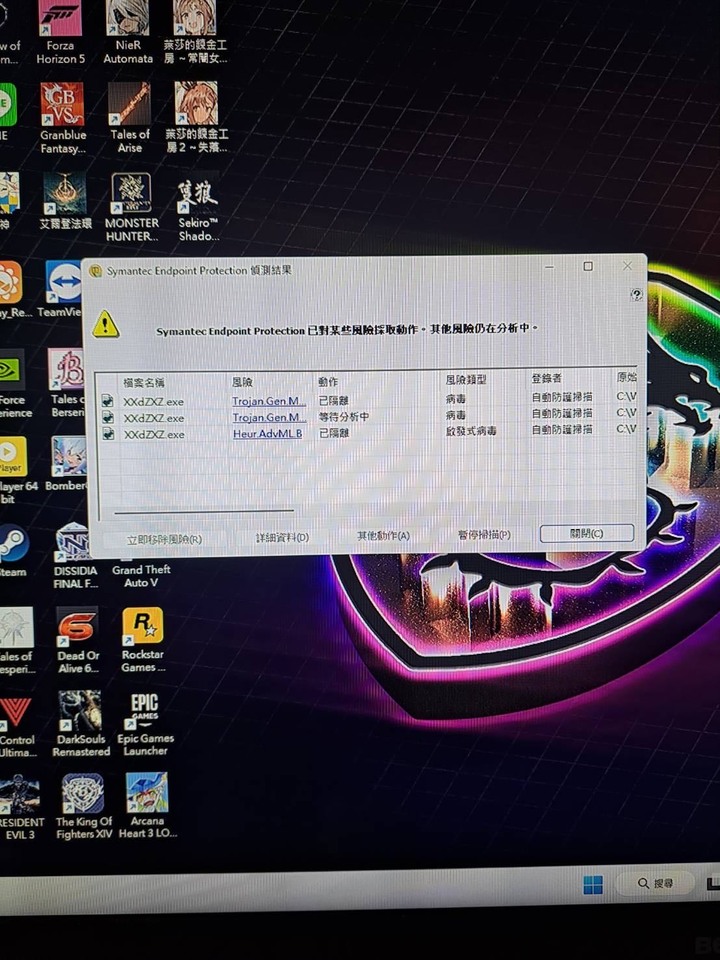This screenshot has height=960, width=720.
Task: Click the 暫停掃描(P) button
Action: [x=484, y=535]
